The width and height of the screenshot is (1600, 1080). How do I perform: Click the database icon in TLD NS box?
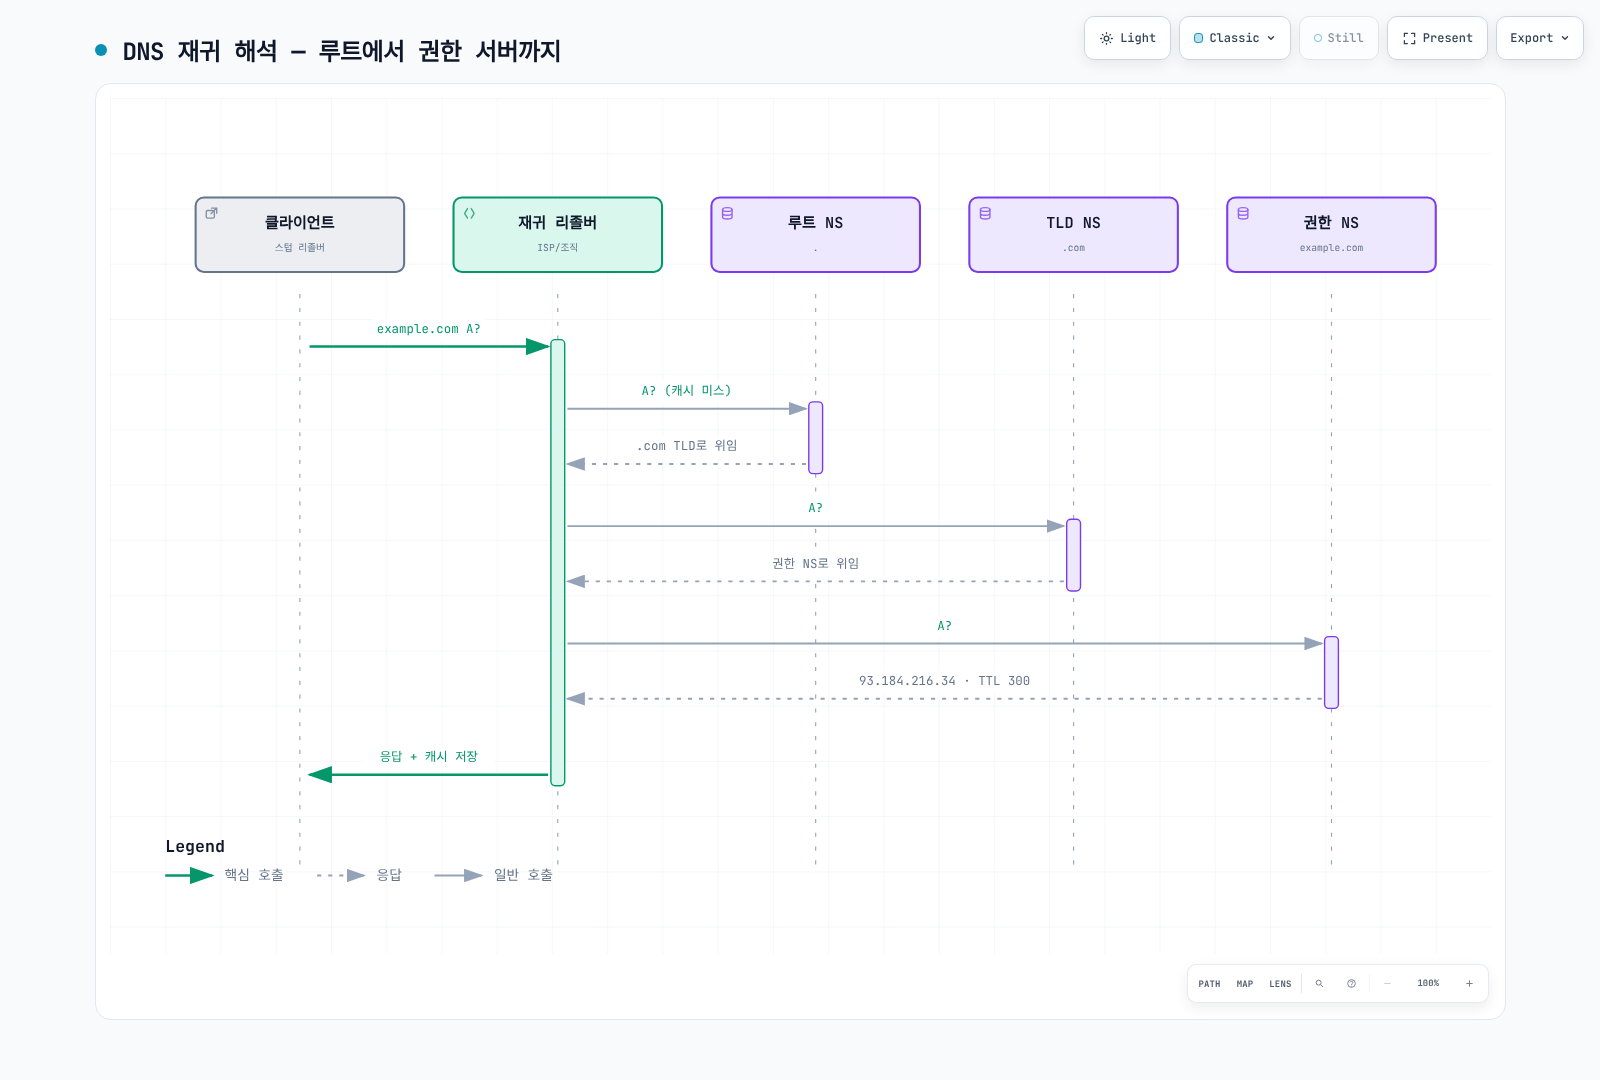coord(985,213)
